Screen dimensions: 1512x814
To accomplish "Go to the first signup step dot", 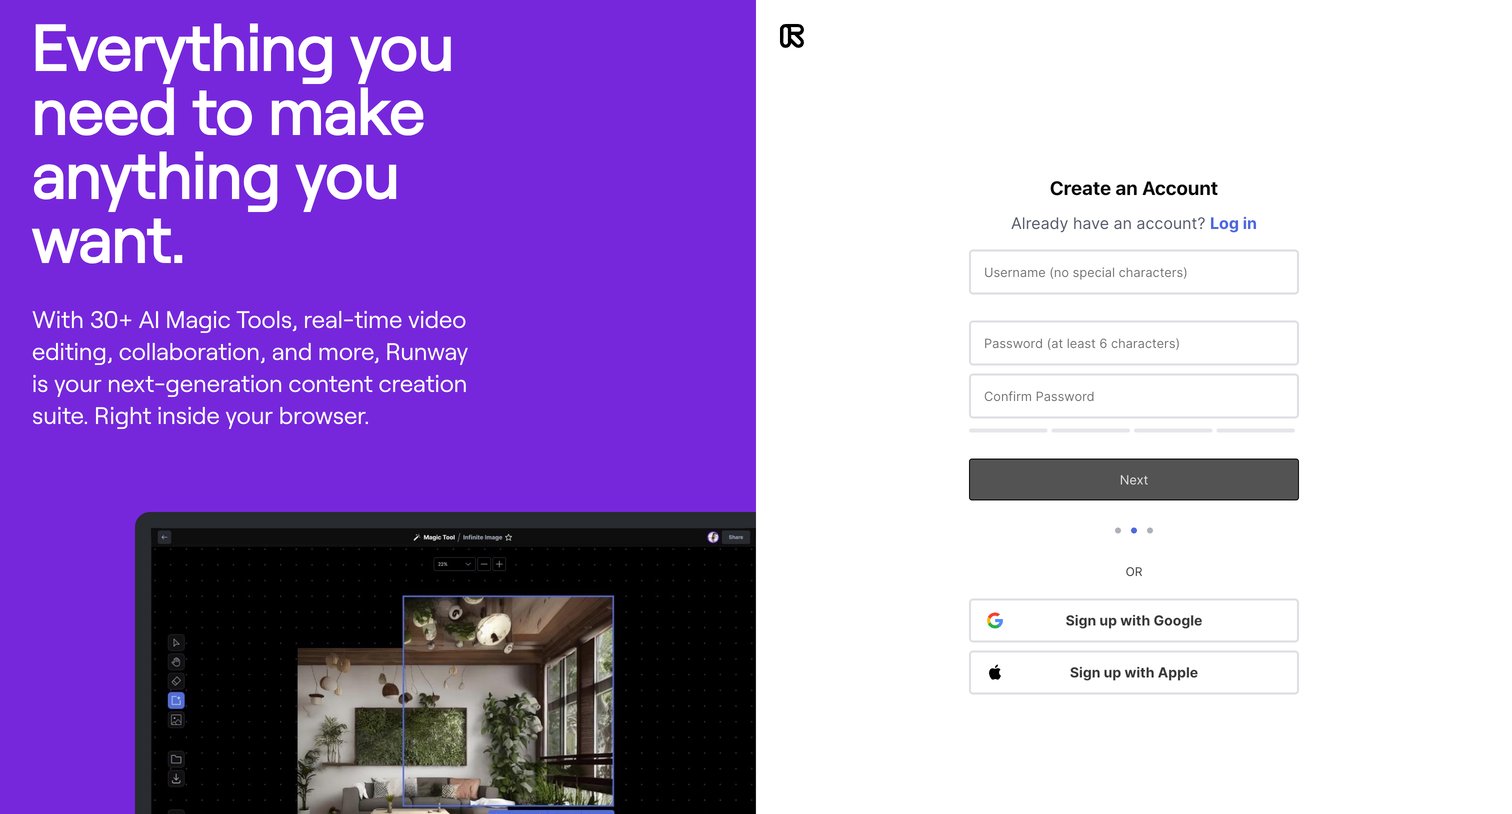I will 1118,531.
